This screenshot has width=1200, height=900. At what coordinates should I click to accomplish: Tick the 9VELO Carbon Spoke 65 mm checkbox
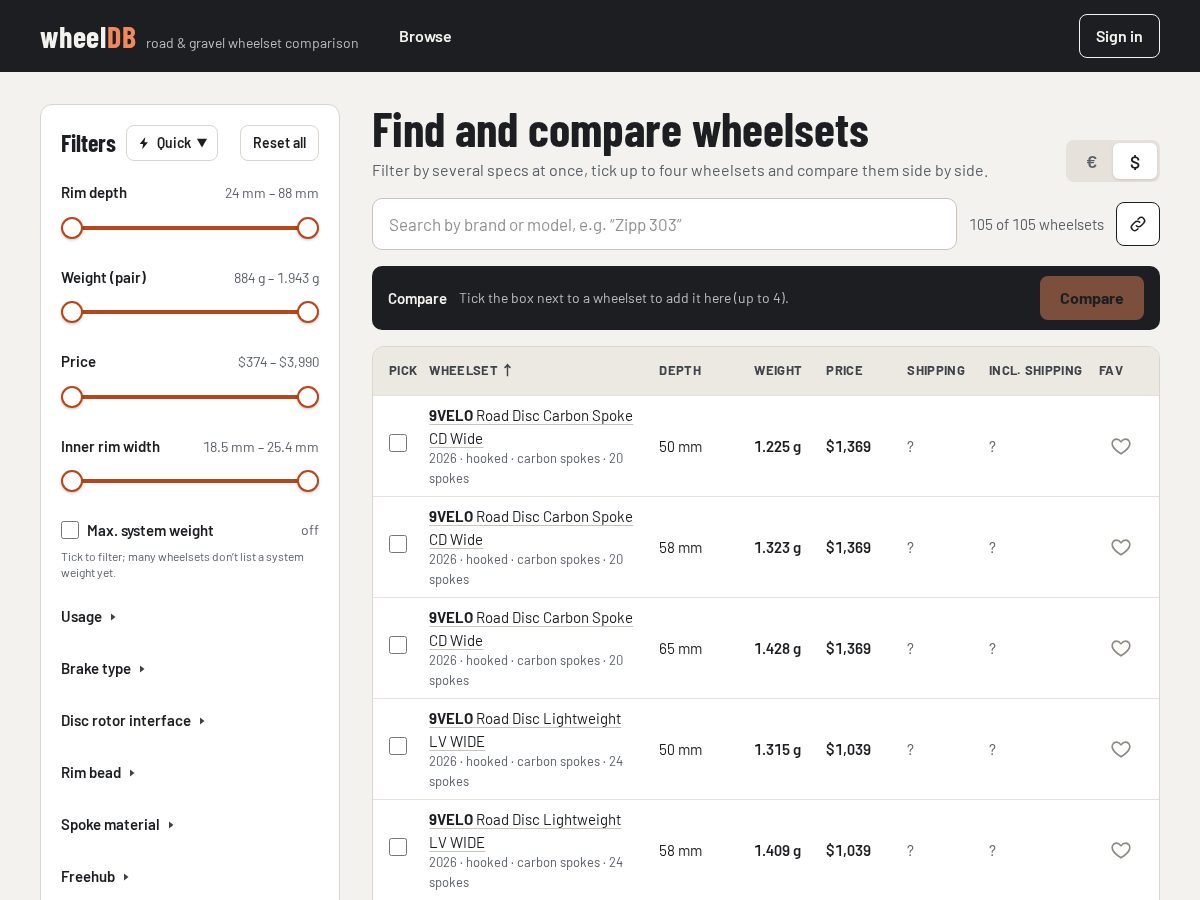398,645
